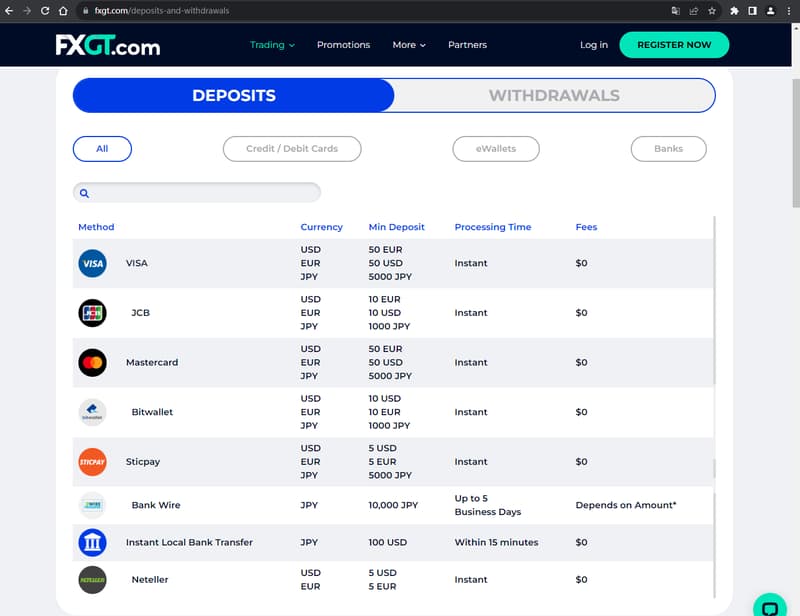
Task: Filter methods by eWallets
Action: coord(496,149)
